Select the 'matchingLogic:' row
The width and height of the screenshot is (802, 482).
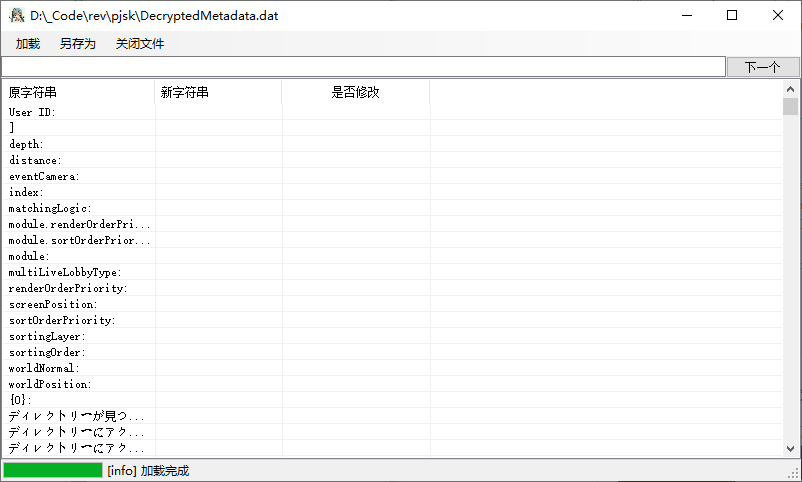click(50, 208)
